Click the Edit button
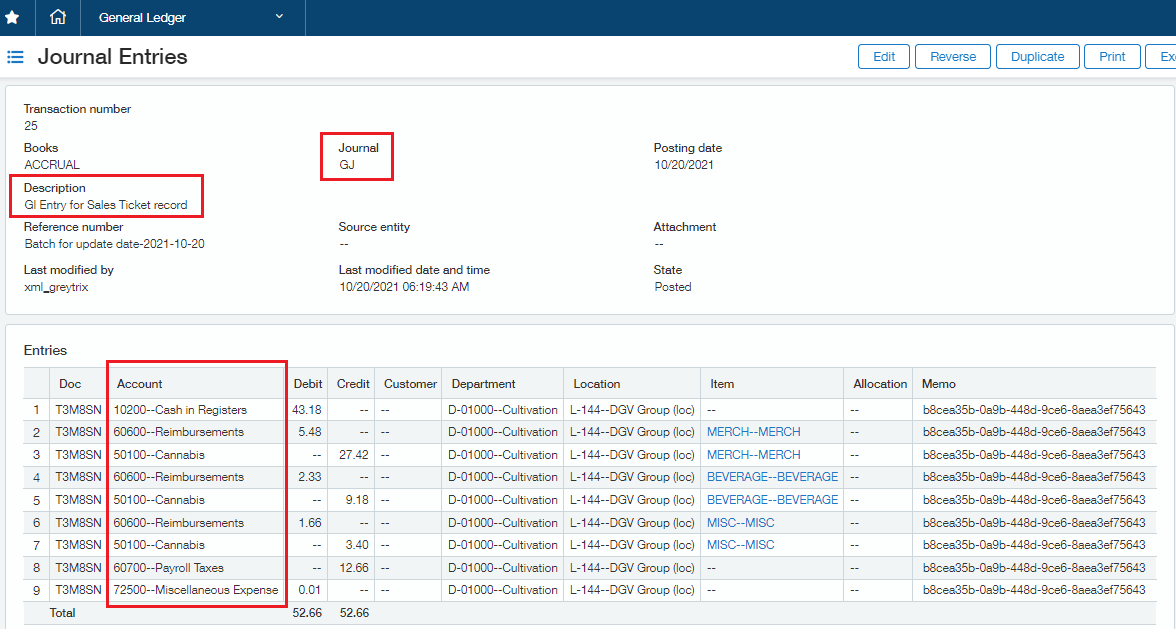The image size is (1176, 629). [x=884, y=57]
